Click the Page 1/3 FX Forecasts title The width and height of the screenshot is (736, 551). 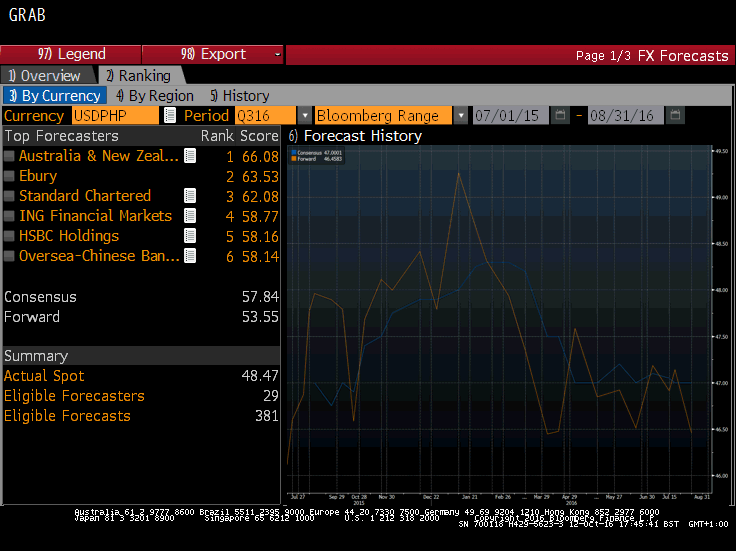(x=652, y=56)
